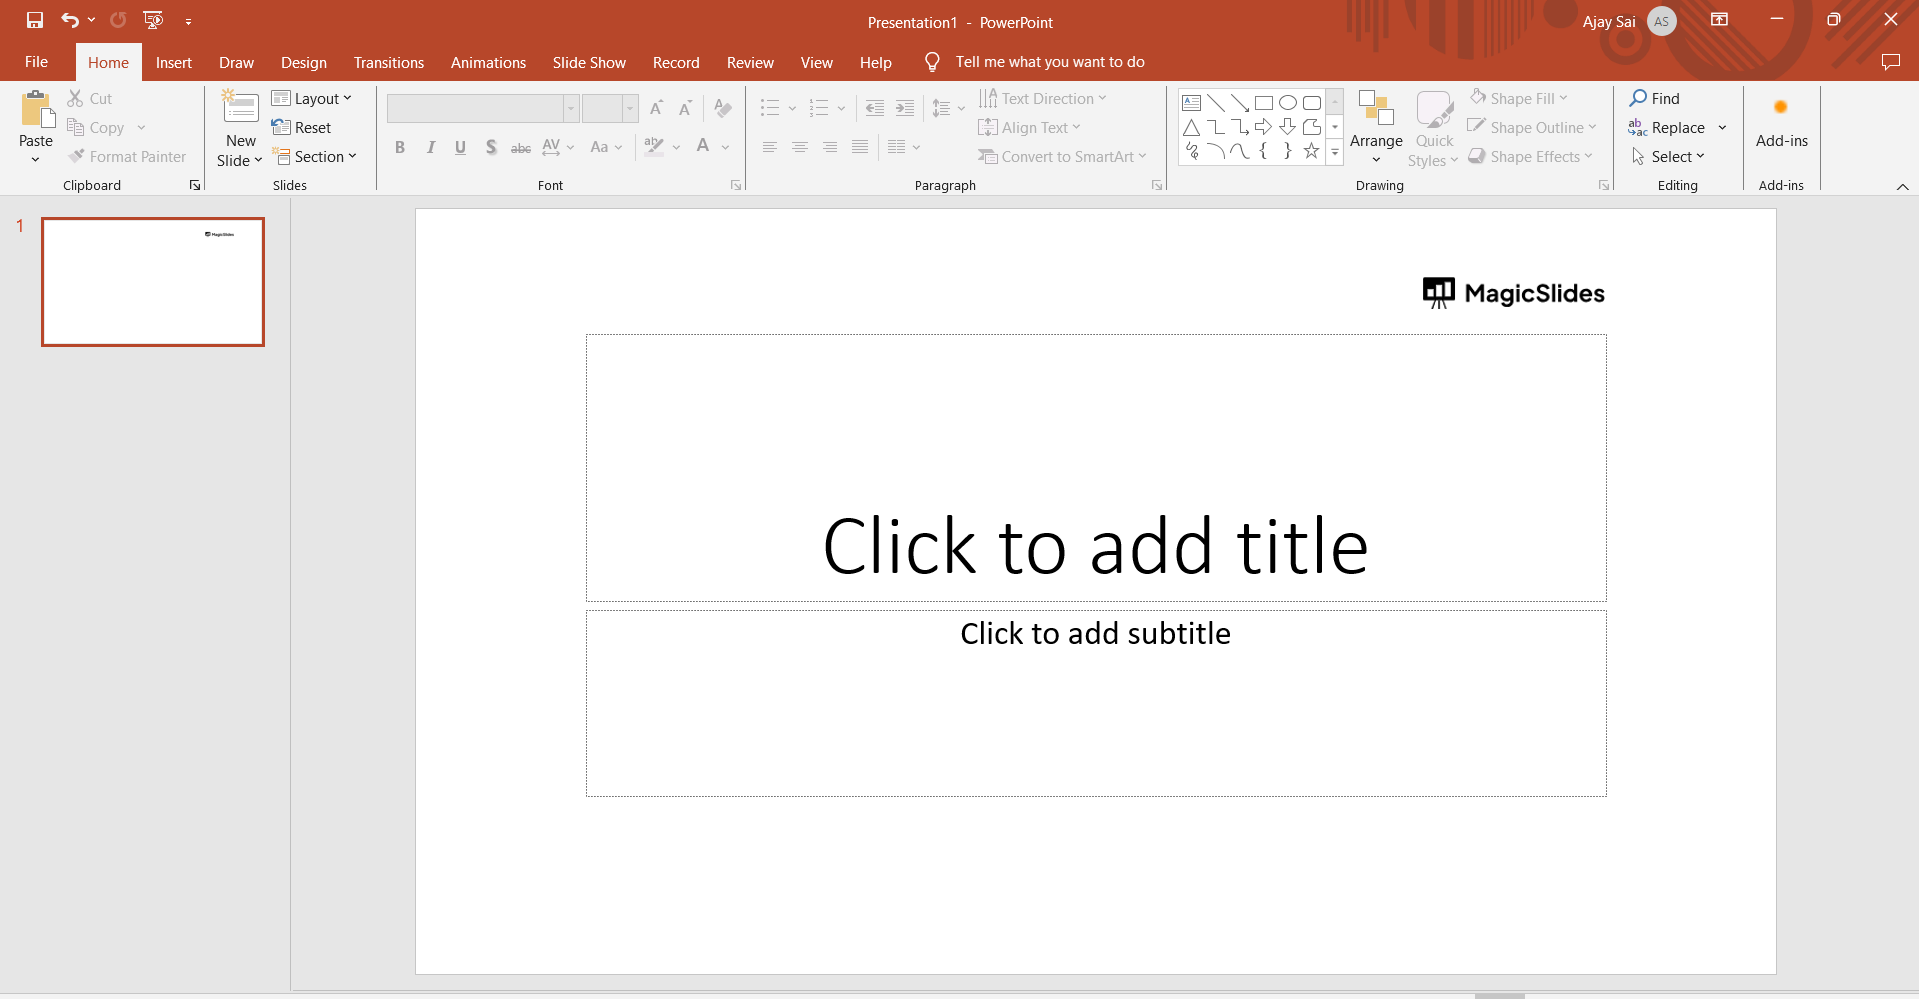Image resolution: width=1919 pixels, height=999 pixels.
Task: Click the Undo arrow icon
Action: click(x=69, y=20)
